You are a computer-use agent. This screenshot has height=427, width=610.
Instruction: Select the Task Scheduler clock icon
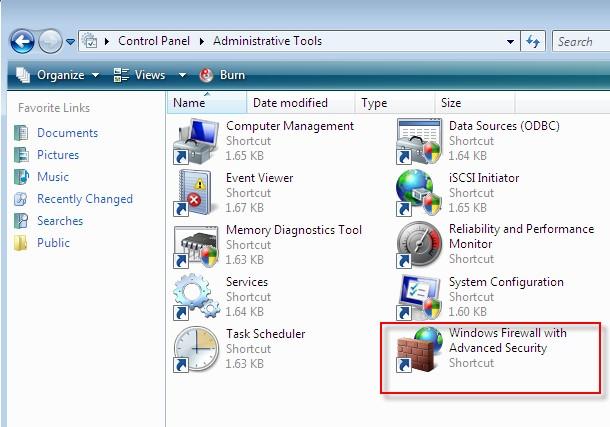coord(196,349)
